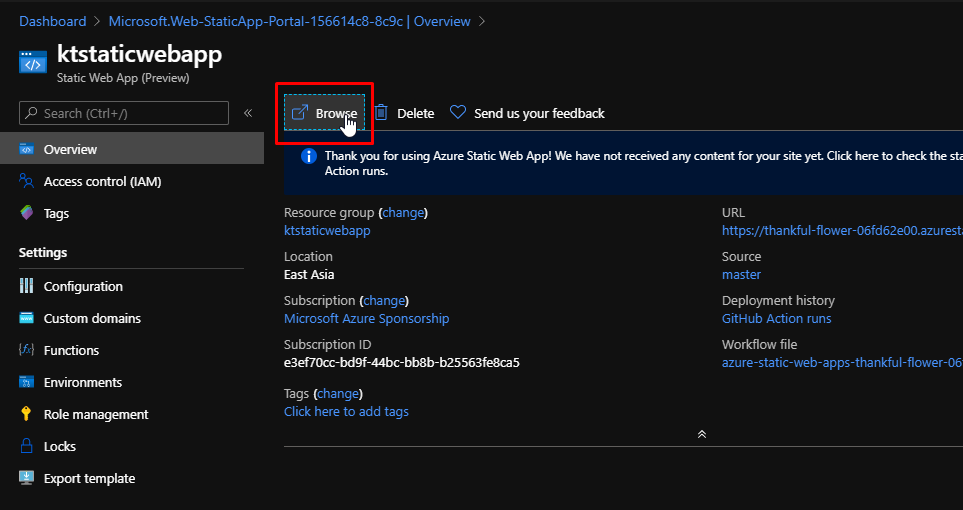
Task: Click the search magnifier icon
Action: tap(32, 113)
